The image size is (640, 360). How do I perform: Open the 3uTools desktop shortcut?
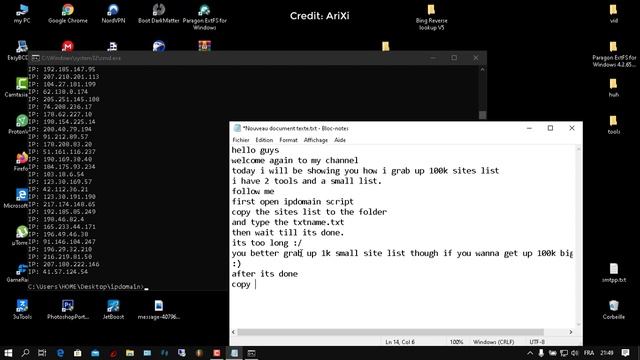coord(22,309)
